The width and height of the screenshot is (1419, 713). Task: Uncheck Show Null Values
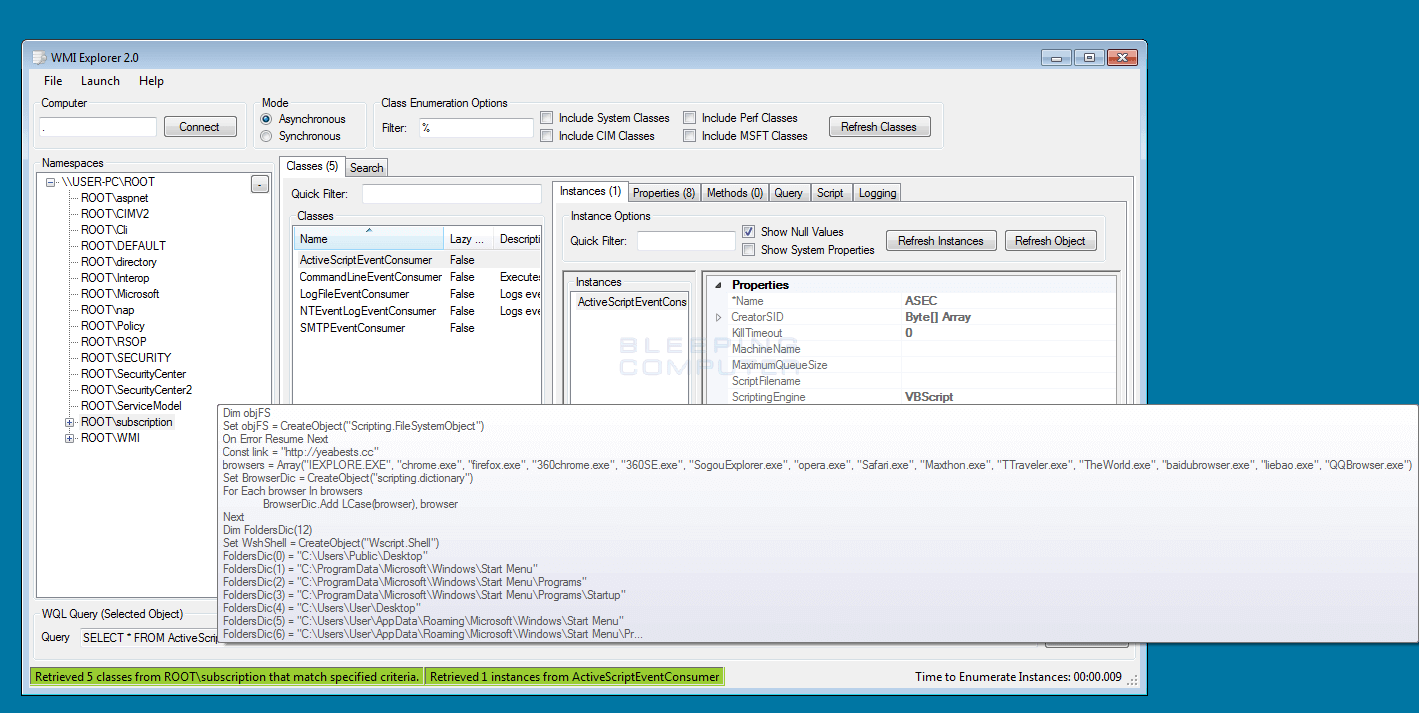(x=748, y=232)
